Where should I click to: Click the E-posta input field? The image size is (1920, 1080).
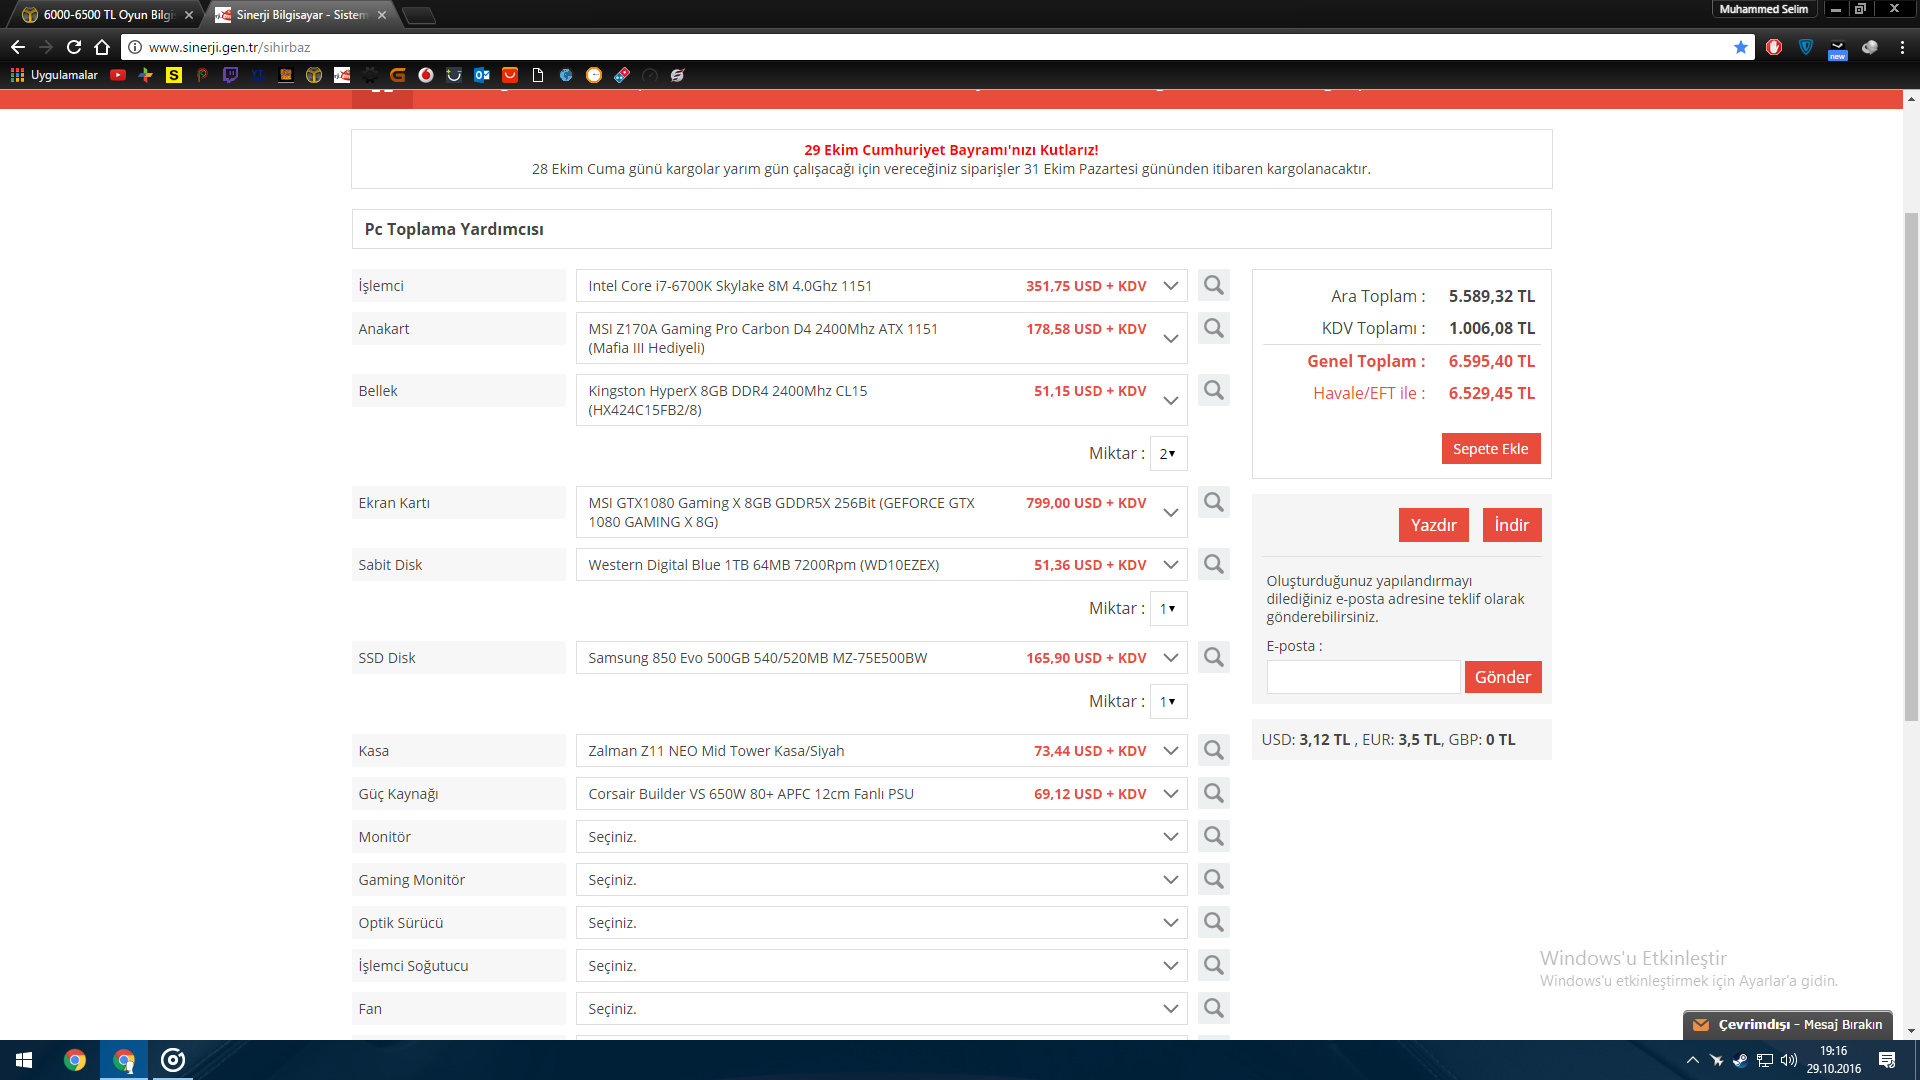click(x=1362, y=677)
